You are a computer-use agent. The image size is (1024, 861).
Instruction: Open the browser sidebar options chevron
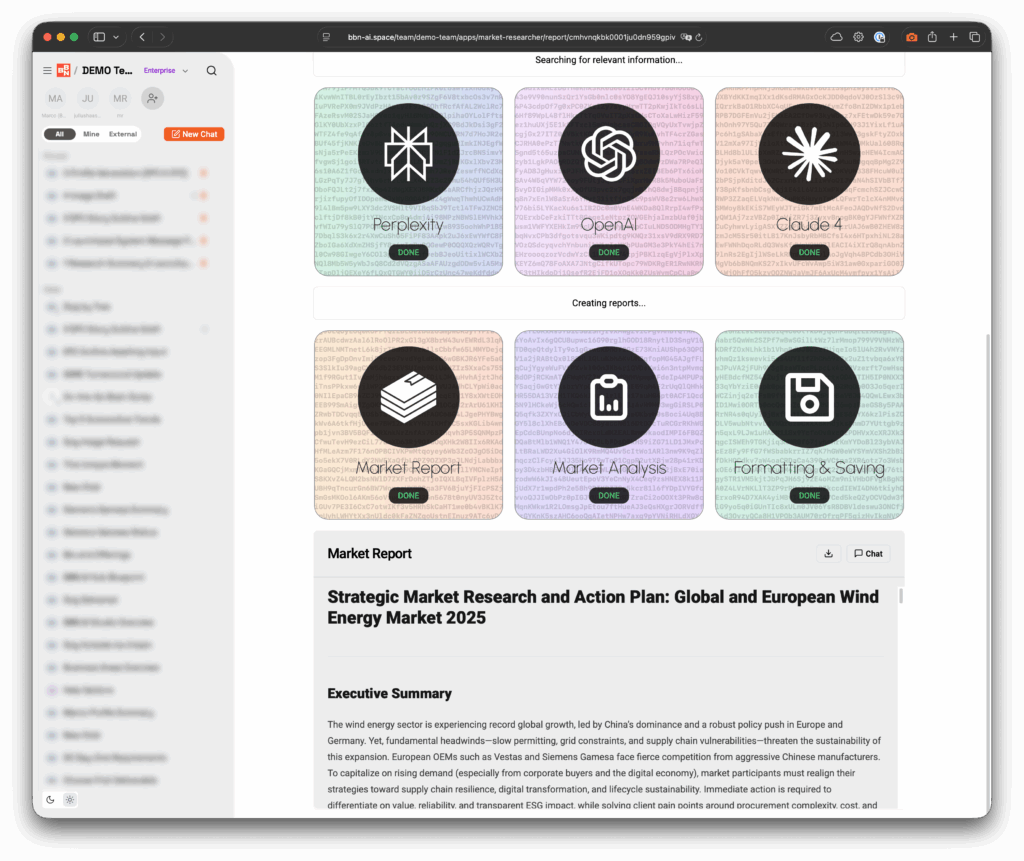tap(116, 37)
